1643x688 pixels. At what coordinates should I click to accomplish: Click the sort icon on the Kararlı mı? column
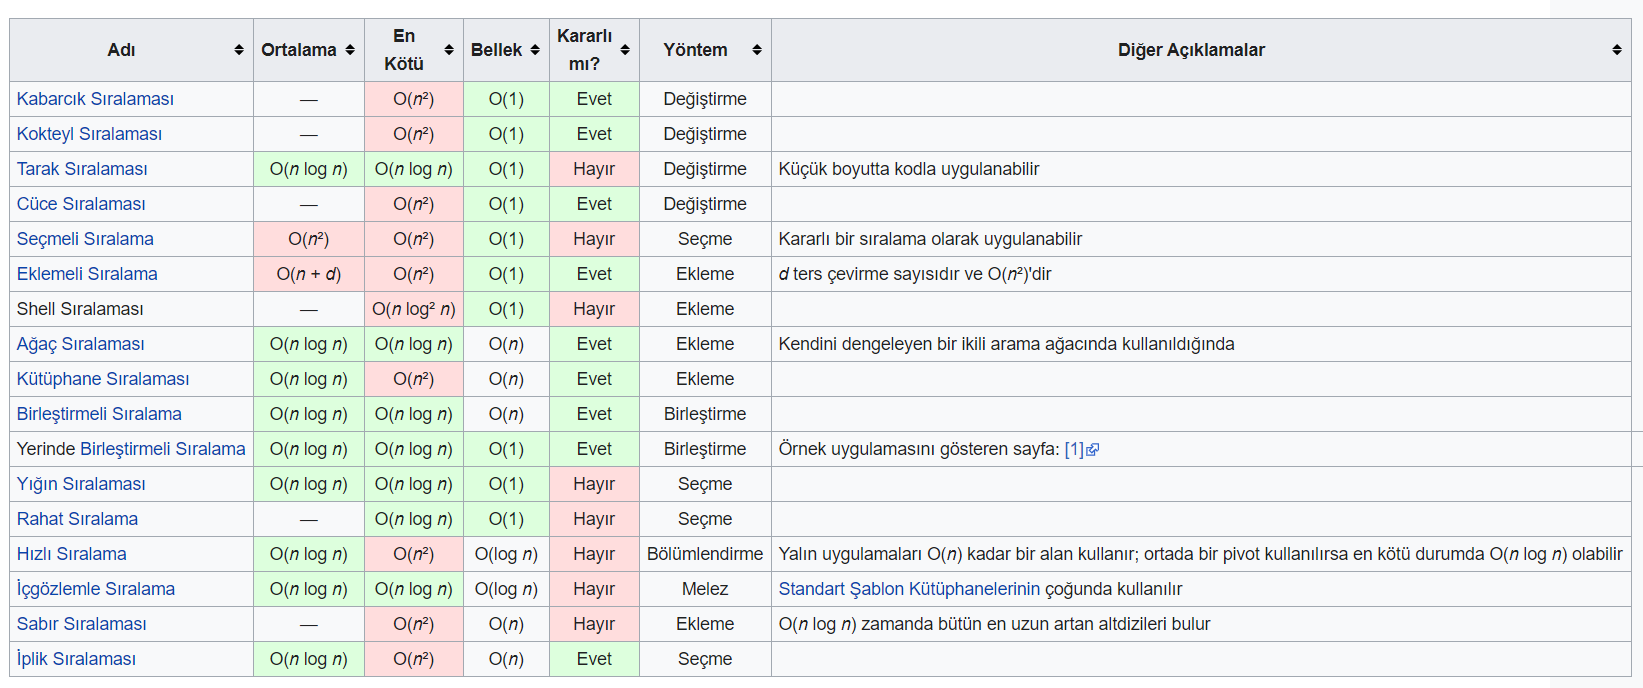click(x=624, y=49)
